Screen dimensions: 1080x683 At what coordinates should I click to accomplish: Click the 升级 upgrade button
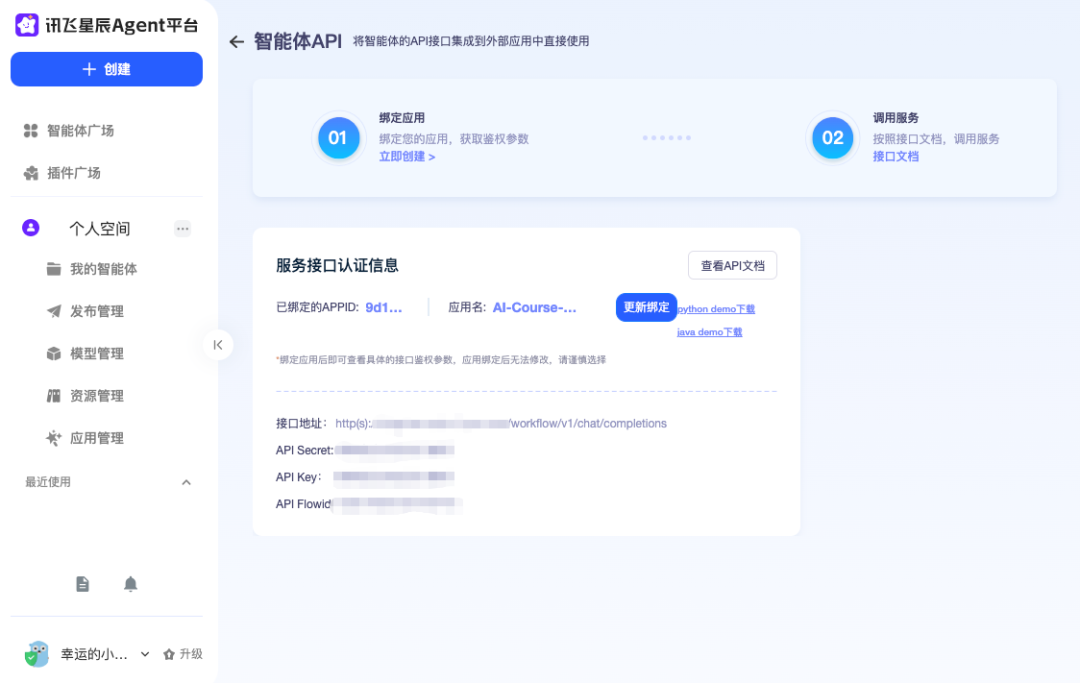183,654
